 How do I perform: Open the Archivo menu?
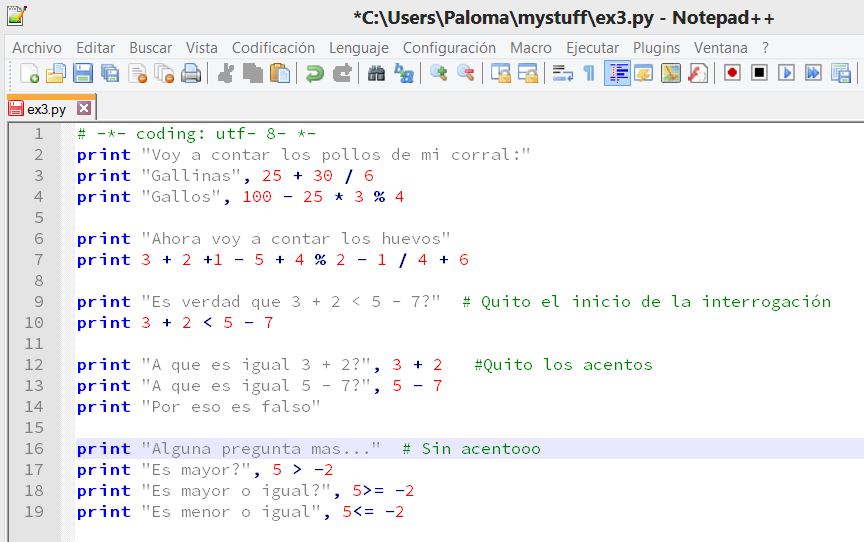pyautogui.click(x=37, y=48)
